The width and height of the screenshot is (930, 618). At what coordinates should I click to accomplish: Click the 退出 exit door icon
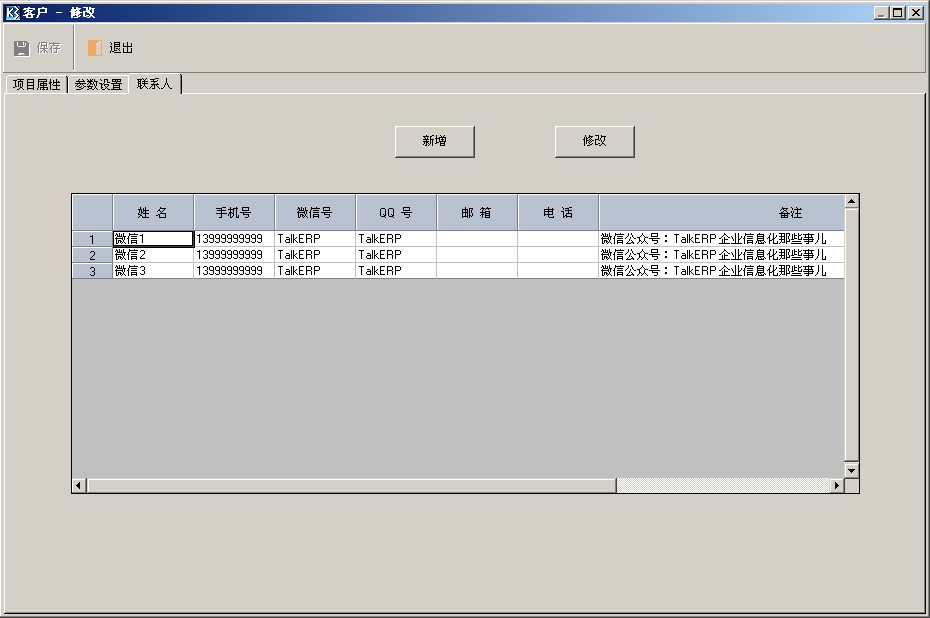point(94,48)
